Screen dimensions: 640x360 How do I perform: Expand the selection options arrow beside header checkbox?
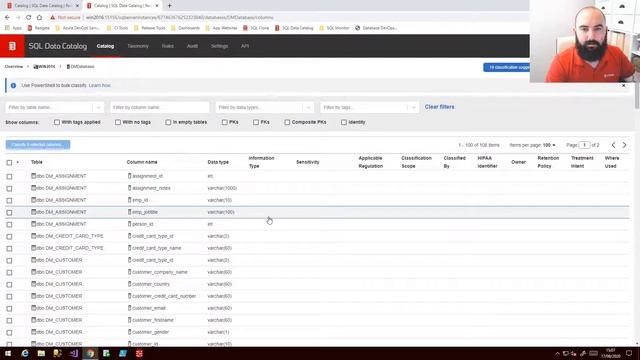click(x=18, y=162)
